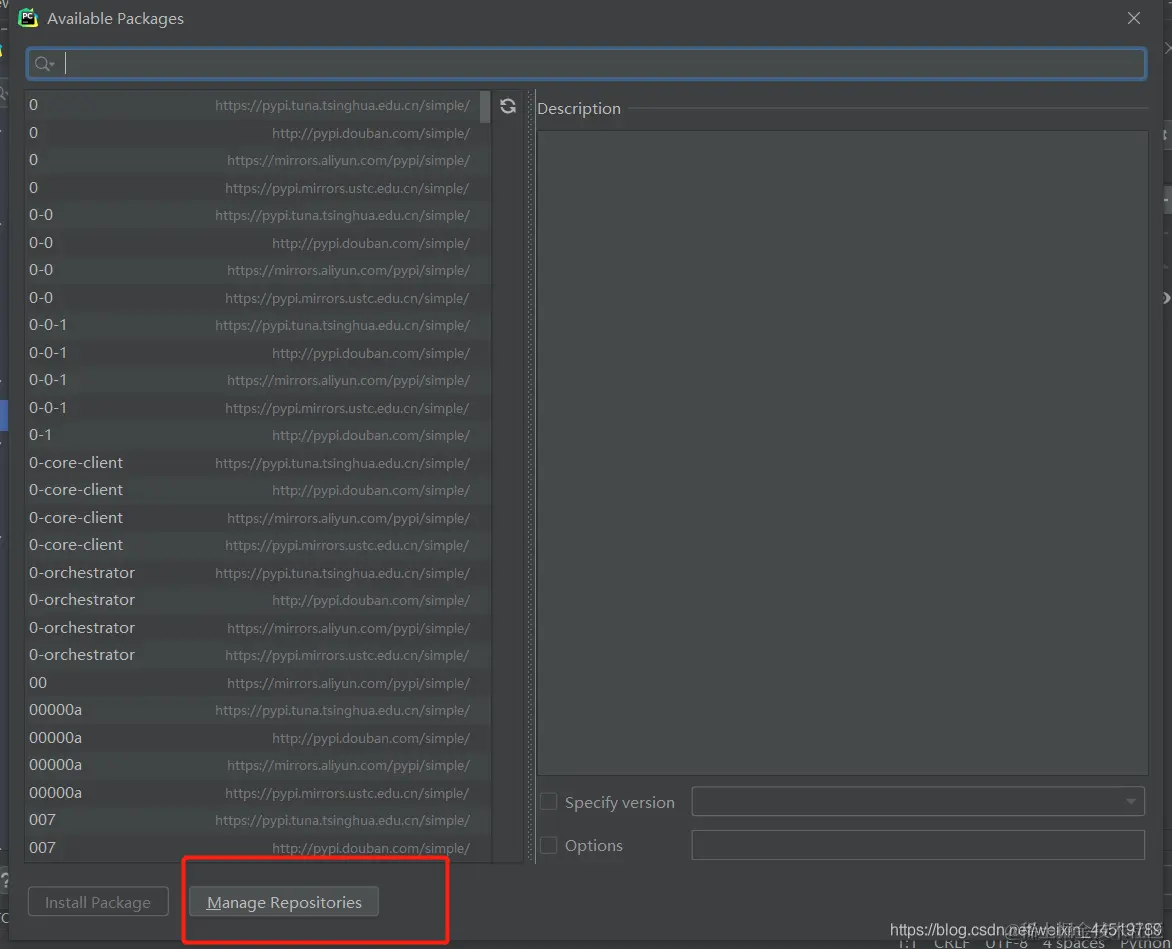The width and height of the screenshot is (1172, 949).
Task: Click the Install Package button
Action: click(98, 902)
